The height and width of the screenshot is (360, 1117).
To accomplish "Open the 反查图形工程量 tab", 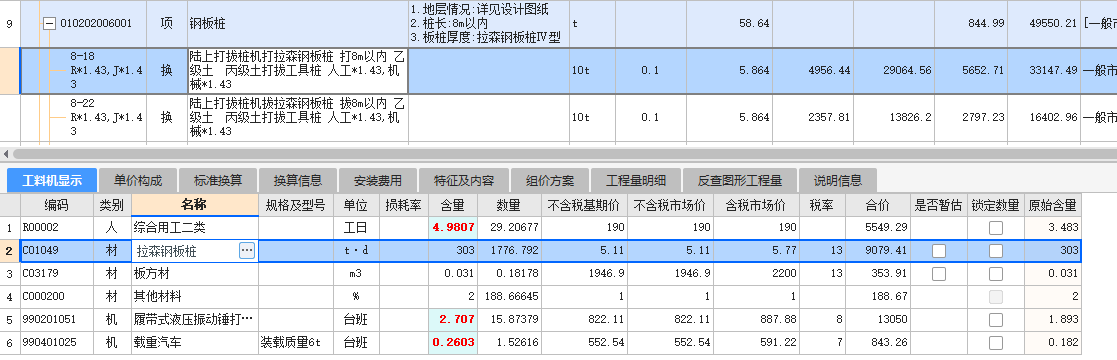I will (739, 180).
